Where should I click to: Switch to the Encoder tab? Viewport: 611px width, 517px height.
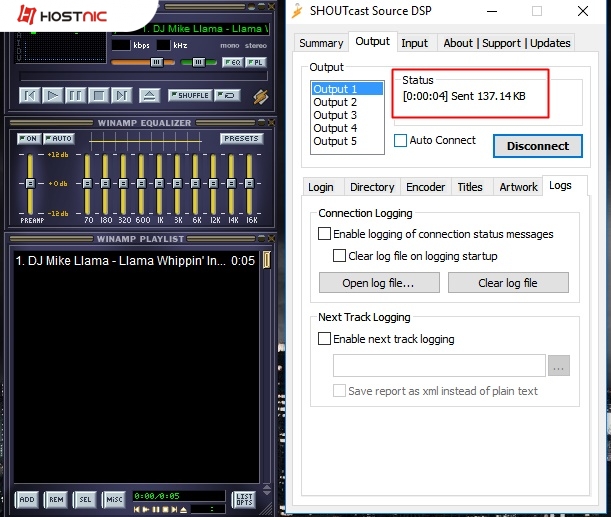425,187
